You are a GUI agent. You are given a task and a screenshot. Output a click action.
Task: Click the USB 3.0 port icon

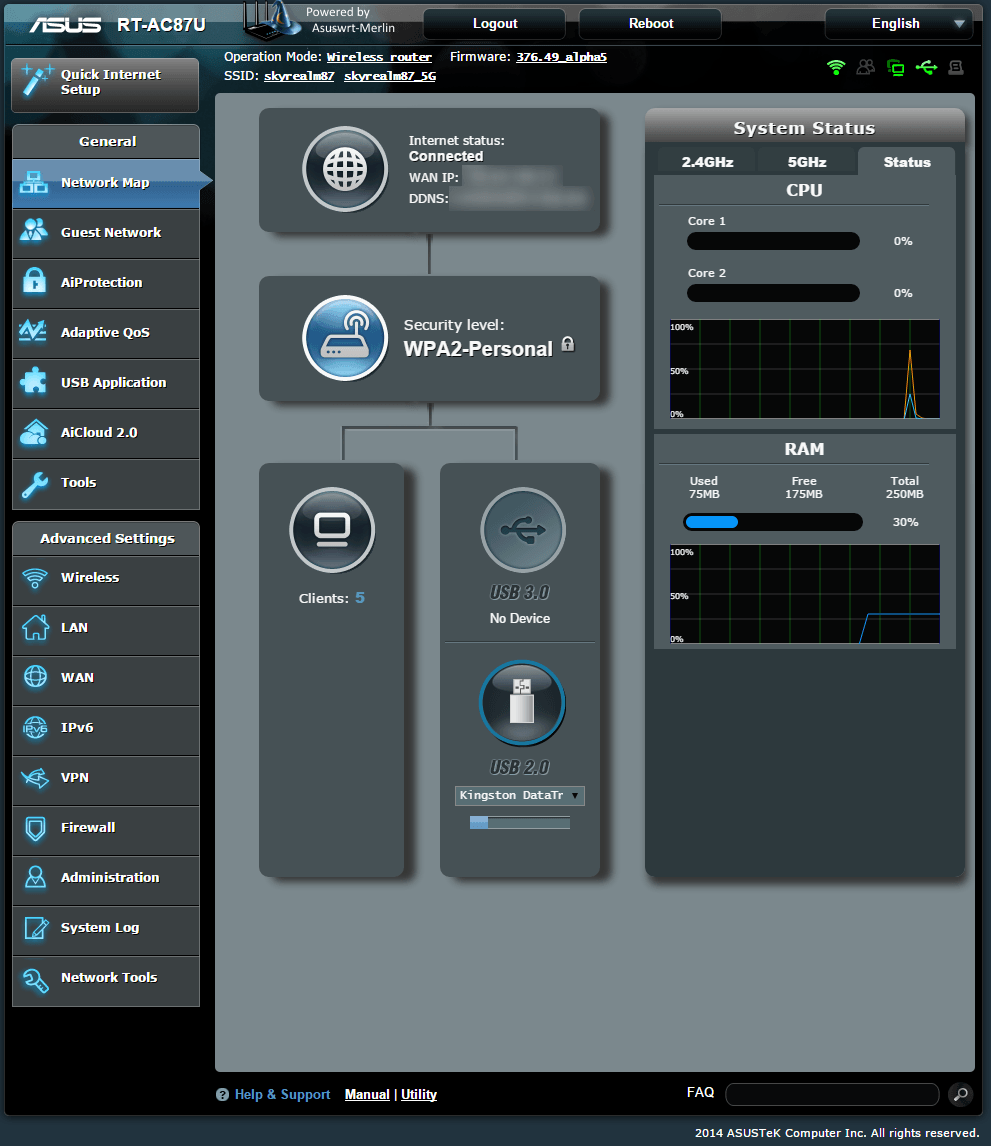[x=522, y=530]
